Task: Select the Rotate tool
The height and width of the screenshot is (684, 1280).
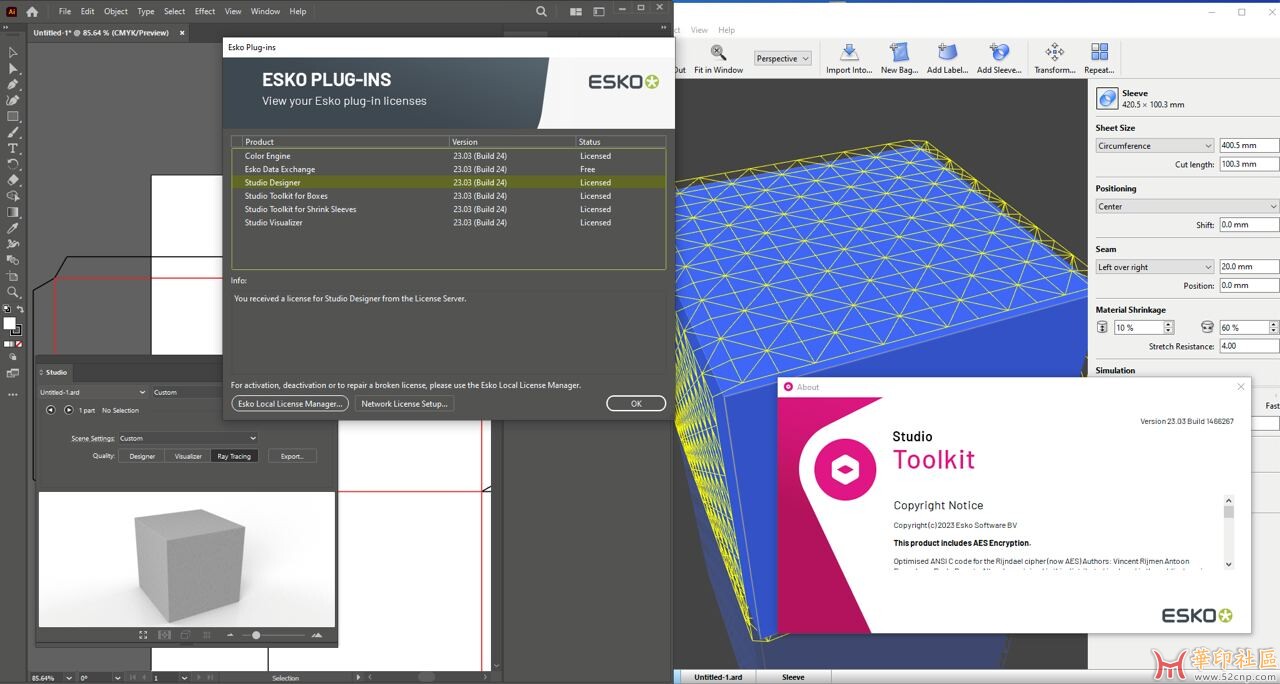Action: pos(13,164)
